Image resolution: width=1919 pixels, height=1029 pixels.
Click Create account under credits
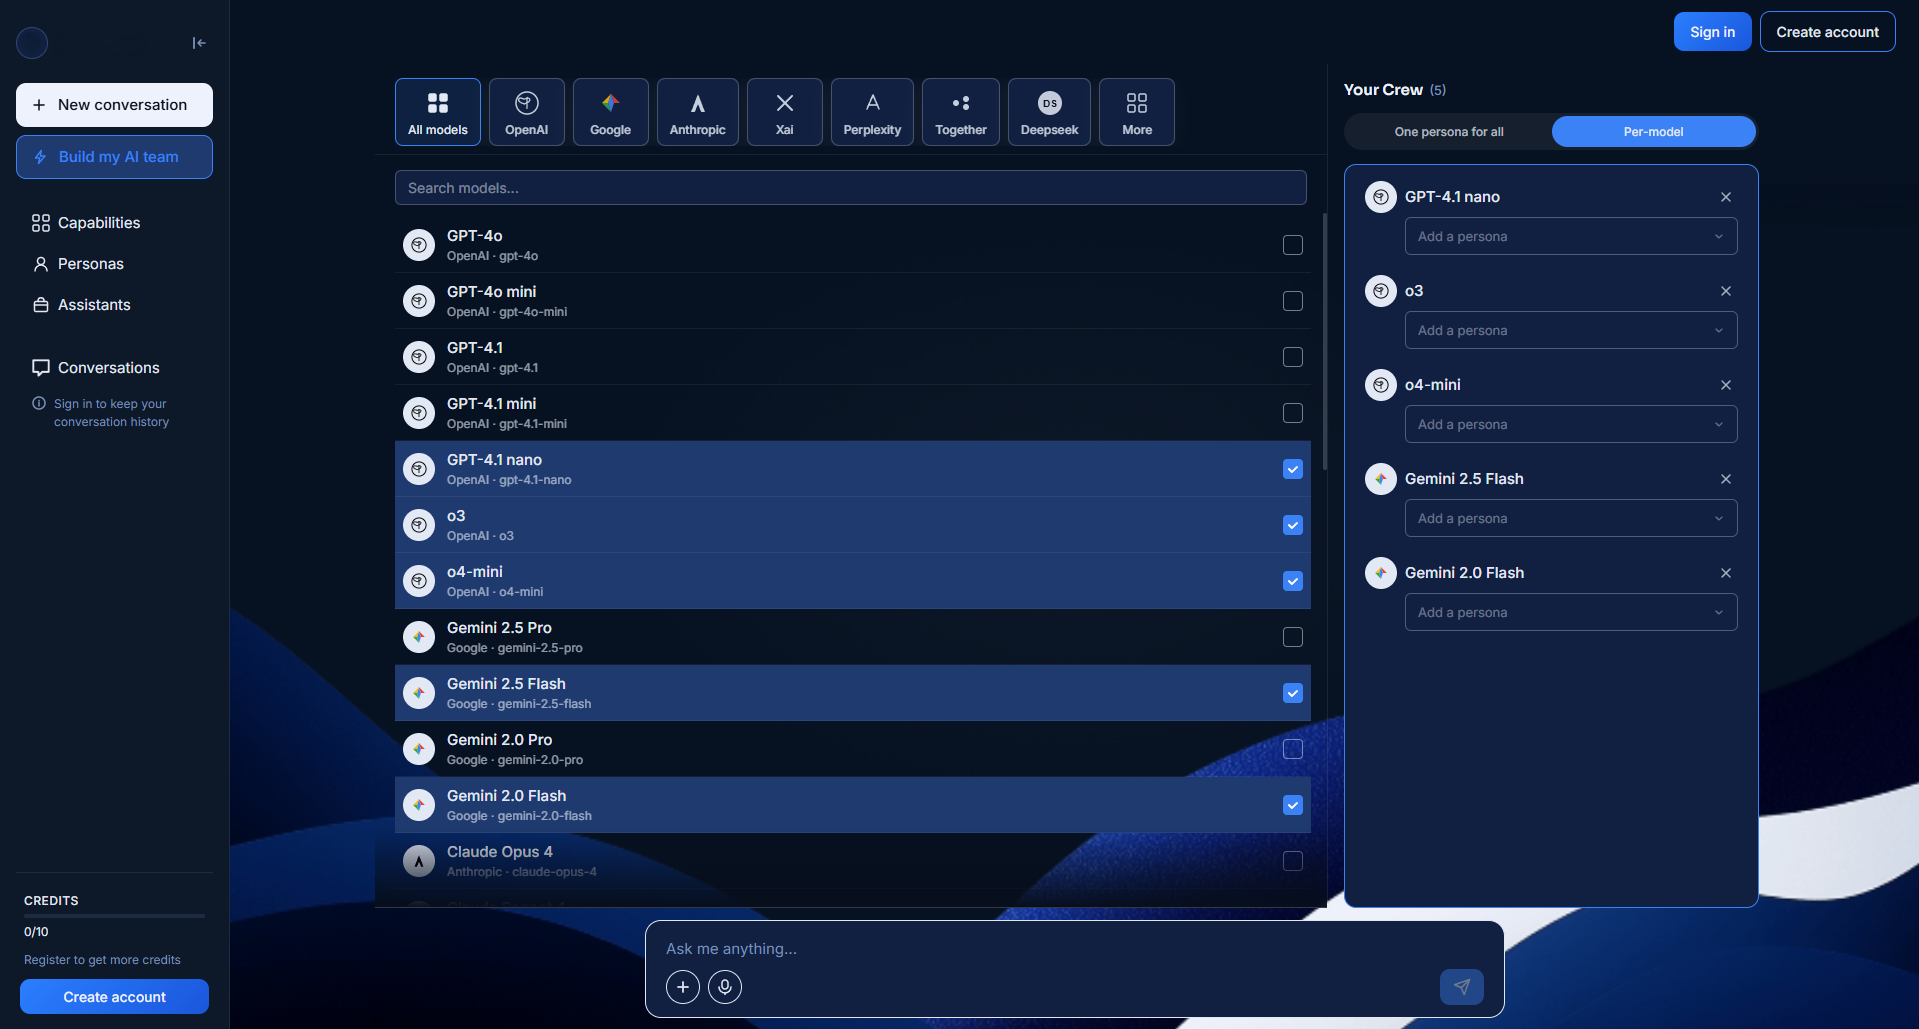click(114, 997)
